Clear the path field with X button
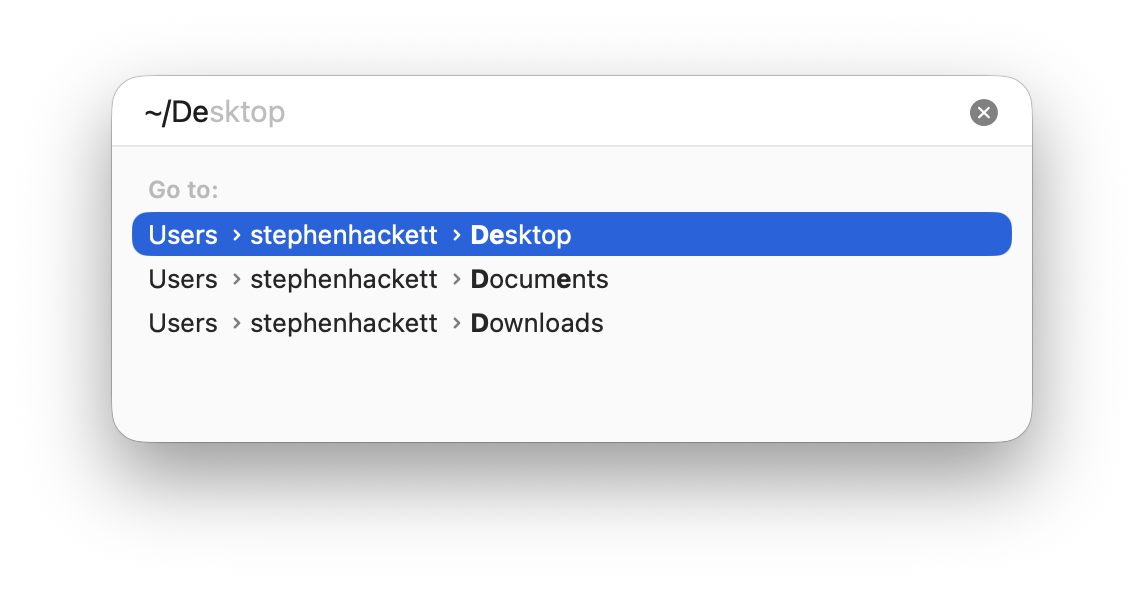 click(x=984, y=113)
